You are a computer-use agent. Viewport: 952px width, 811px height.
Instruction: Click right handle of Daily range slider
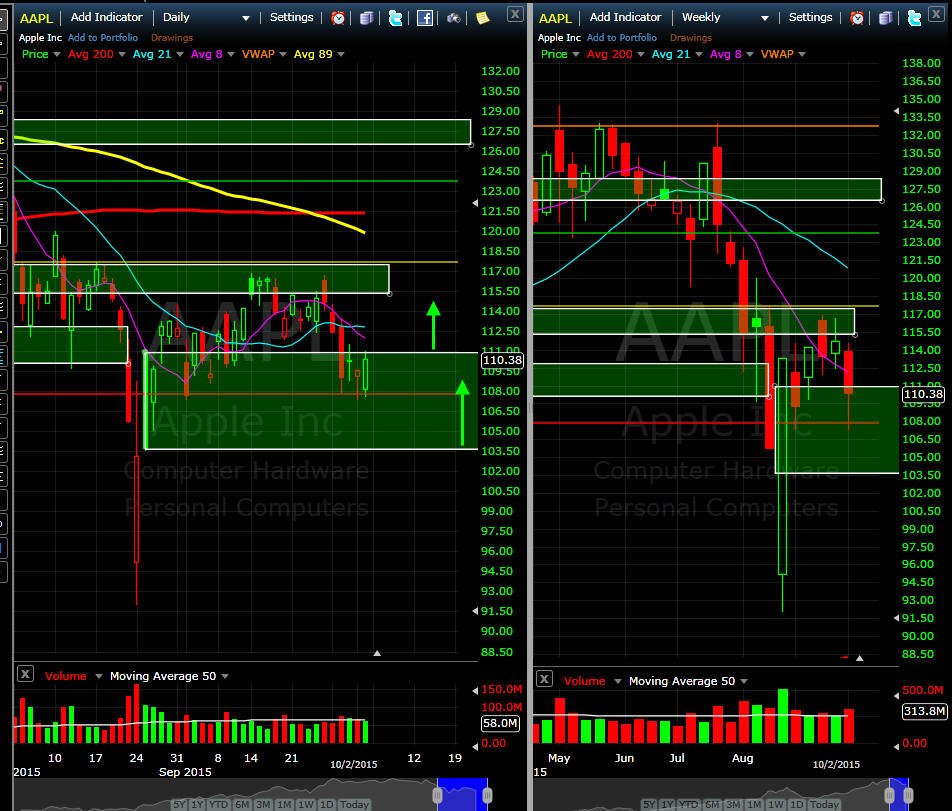pyautogui.click(x=487, y=795)
